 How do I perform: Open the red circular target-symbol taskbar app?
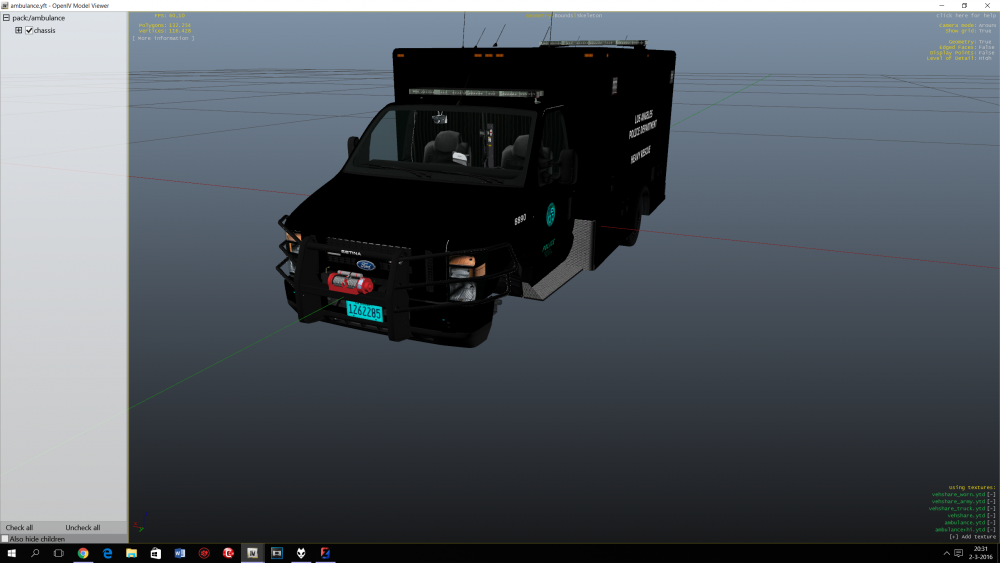click(204, 553)
